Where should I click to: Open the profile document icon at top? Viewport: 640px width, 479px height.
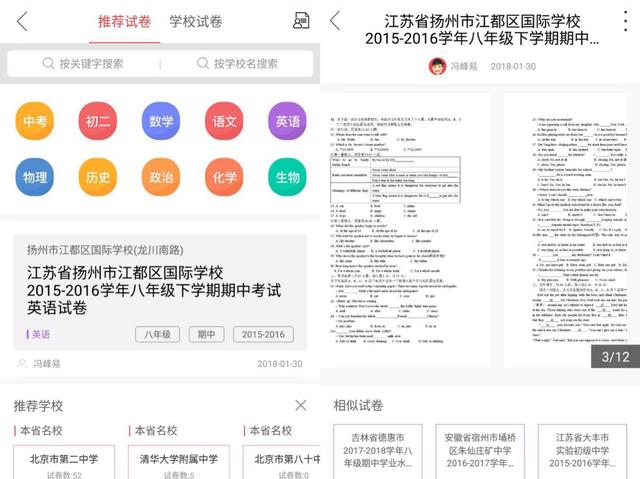(x=301, y=20)
